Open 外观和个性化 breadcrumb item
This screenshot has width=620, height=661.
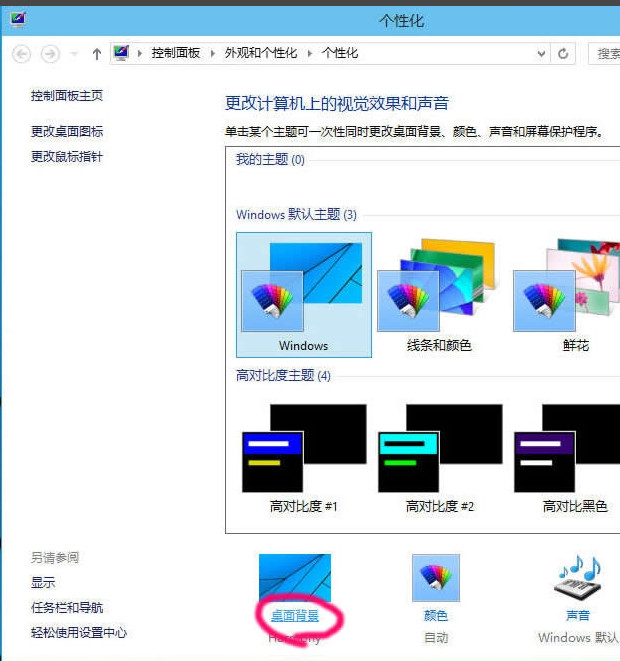tap(261, 53)
